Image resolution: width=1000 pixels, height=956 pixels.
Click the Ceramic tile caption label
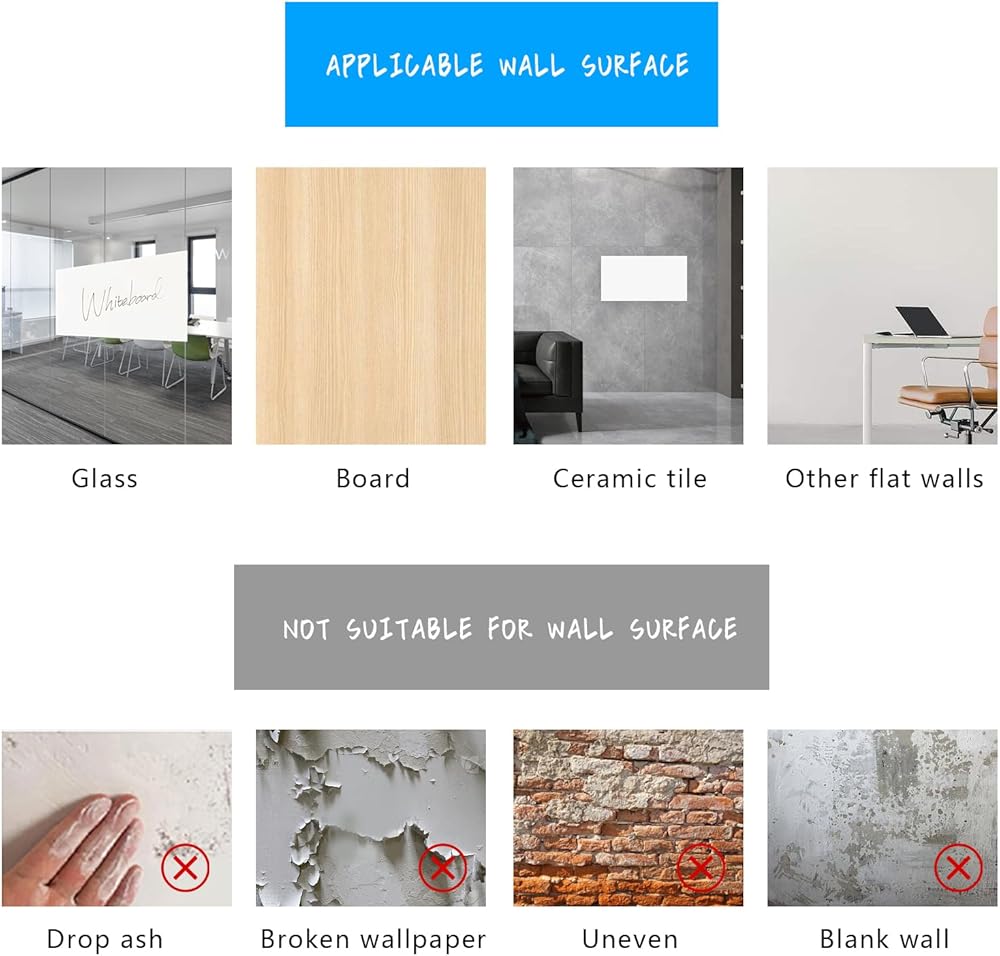tap(629, 478)
